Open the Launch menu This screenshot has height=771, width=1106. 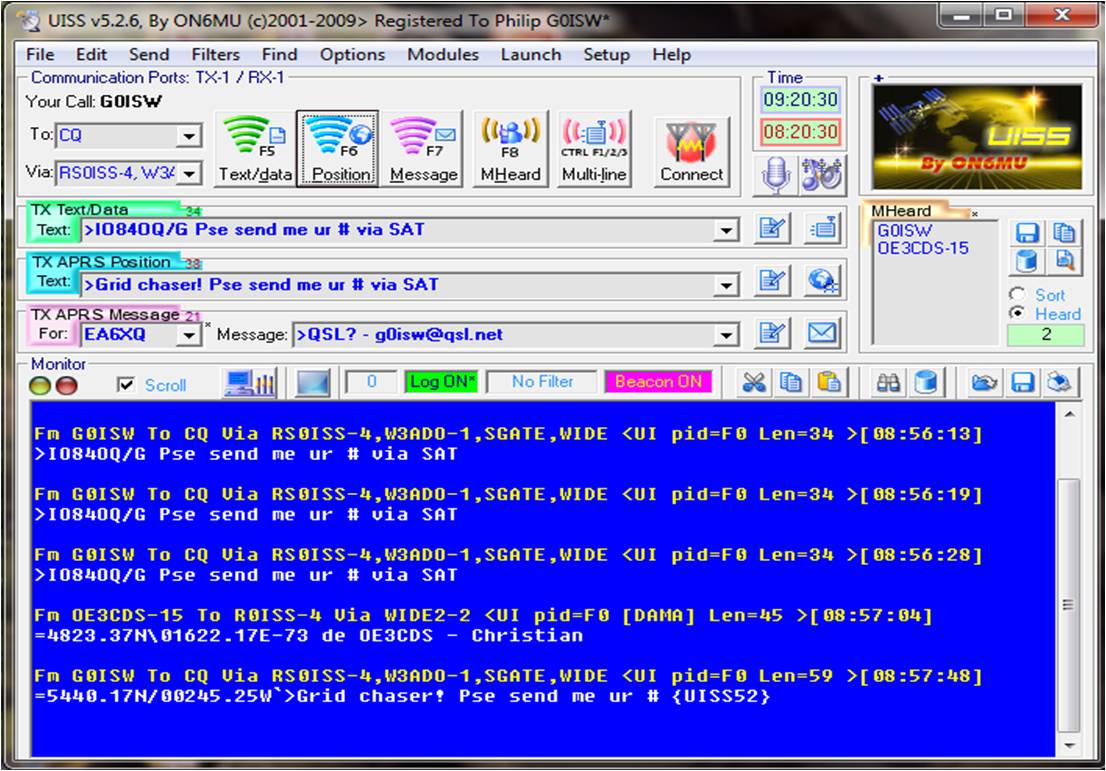click(531, 54)
